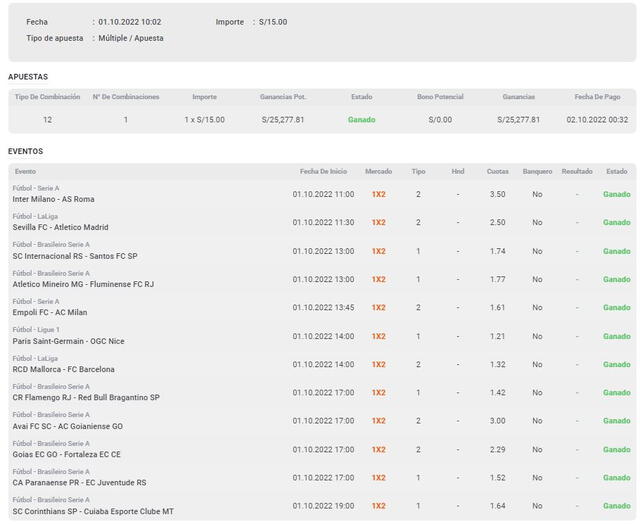
Task: Click the Mercado column header
Action: [378, 171]
